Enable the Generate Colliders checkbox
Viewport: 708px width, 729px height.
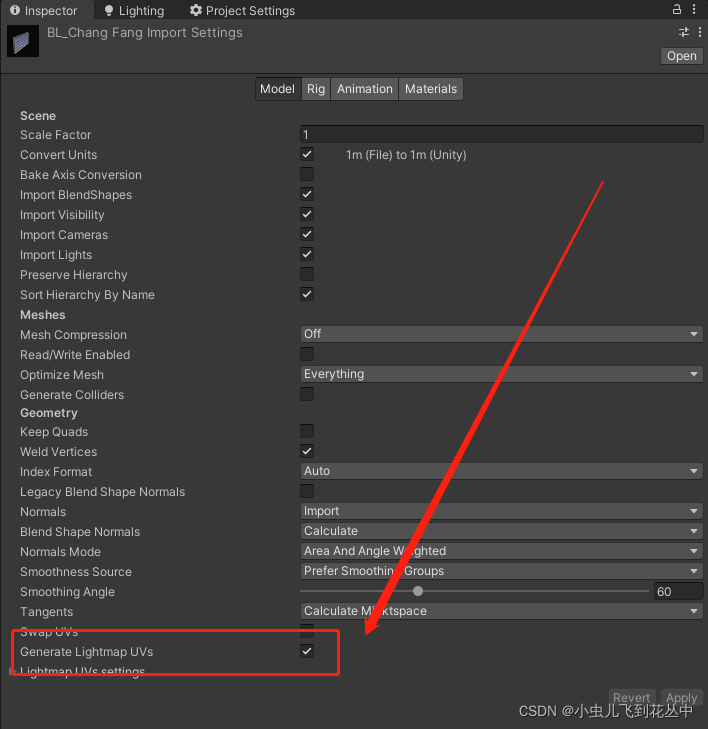pyautogui.click(x=307, y=394)
